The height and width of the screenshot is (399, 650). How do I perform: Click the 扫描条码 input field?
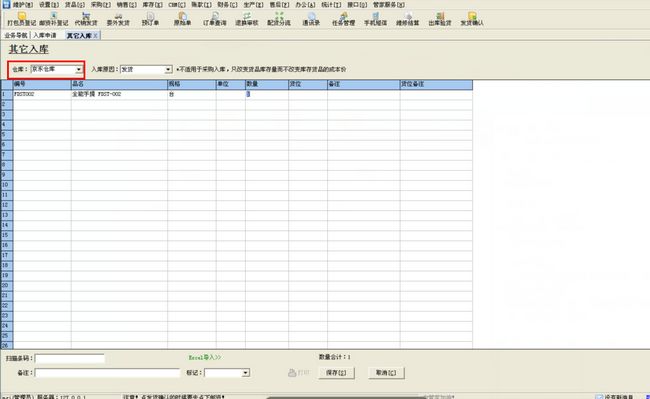pyautogui.click(x=70, y=358)
